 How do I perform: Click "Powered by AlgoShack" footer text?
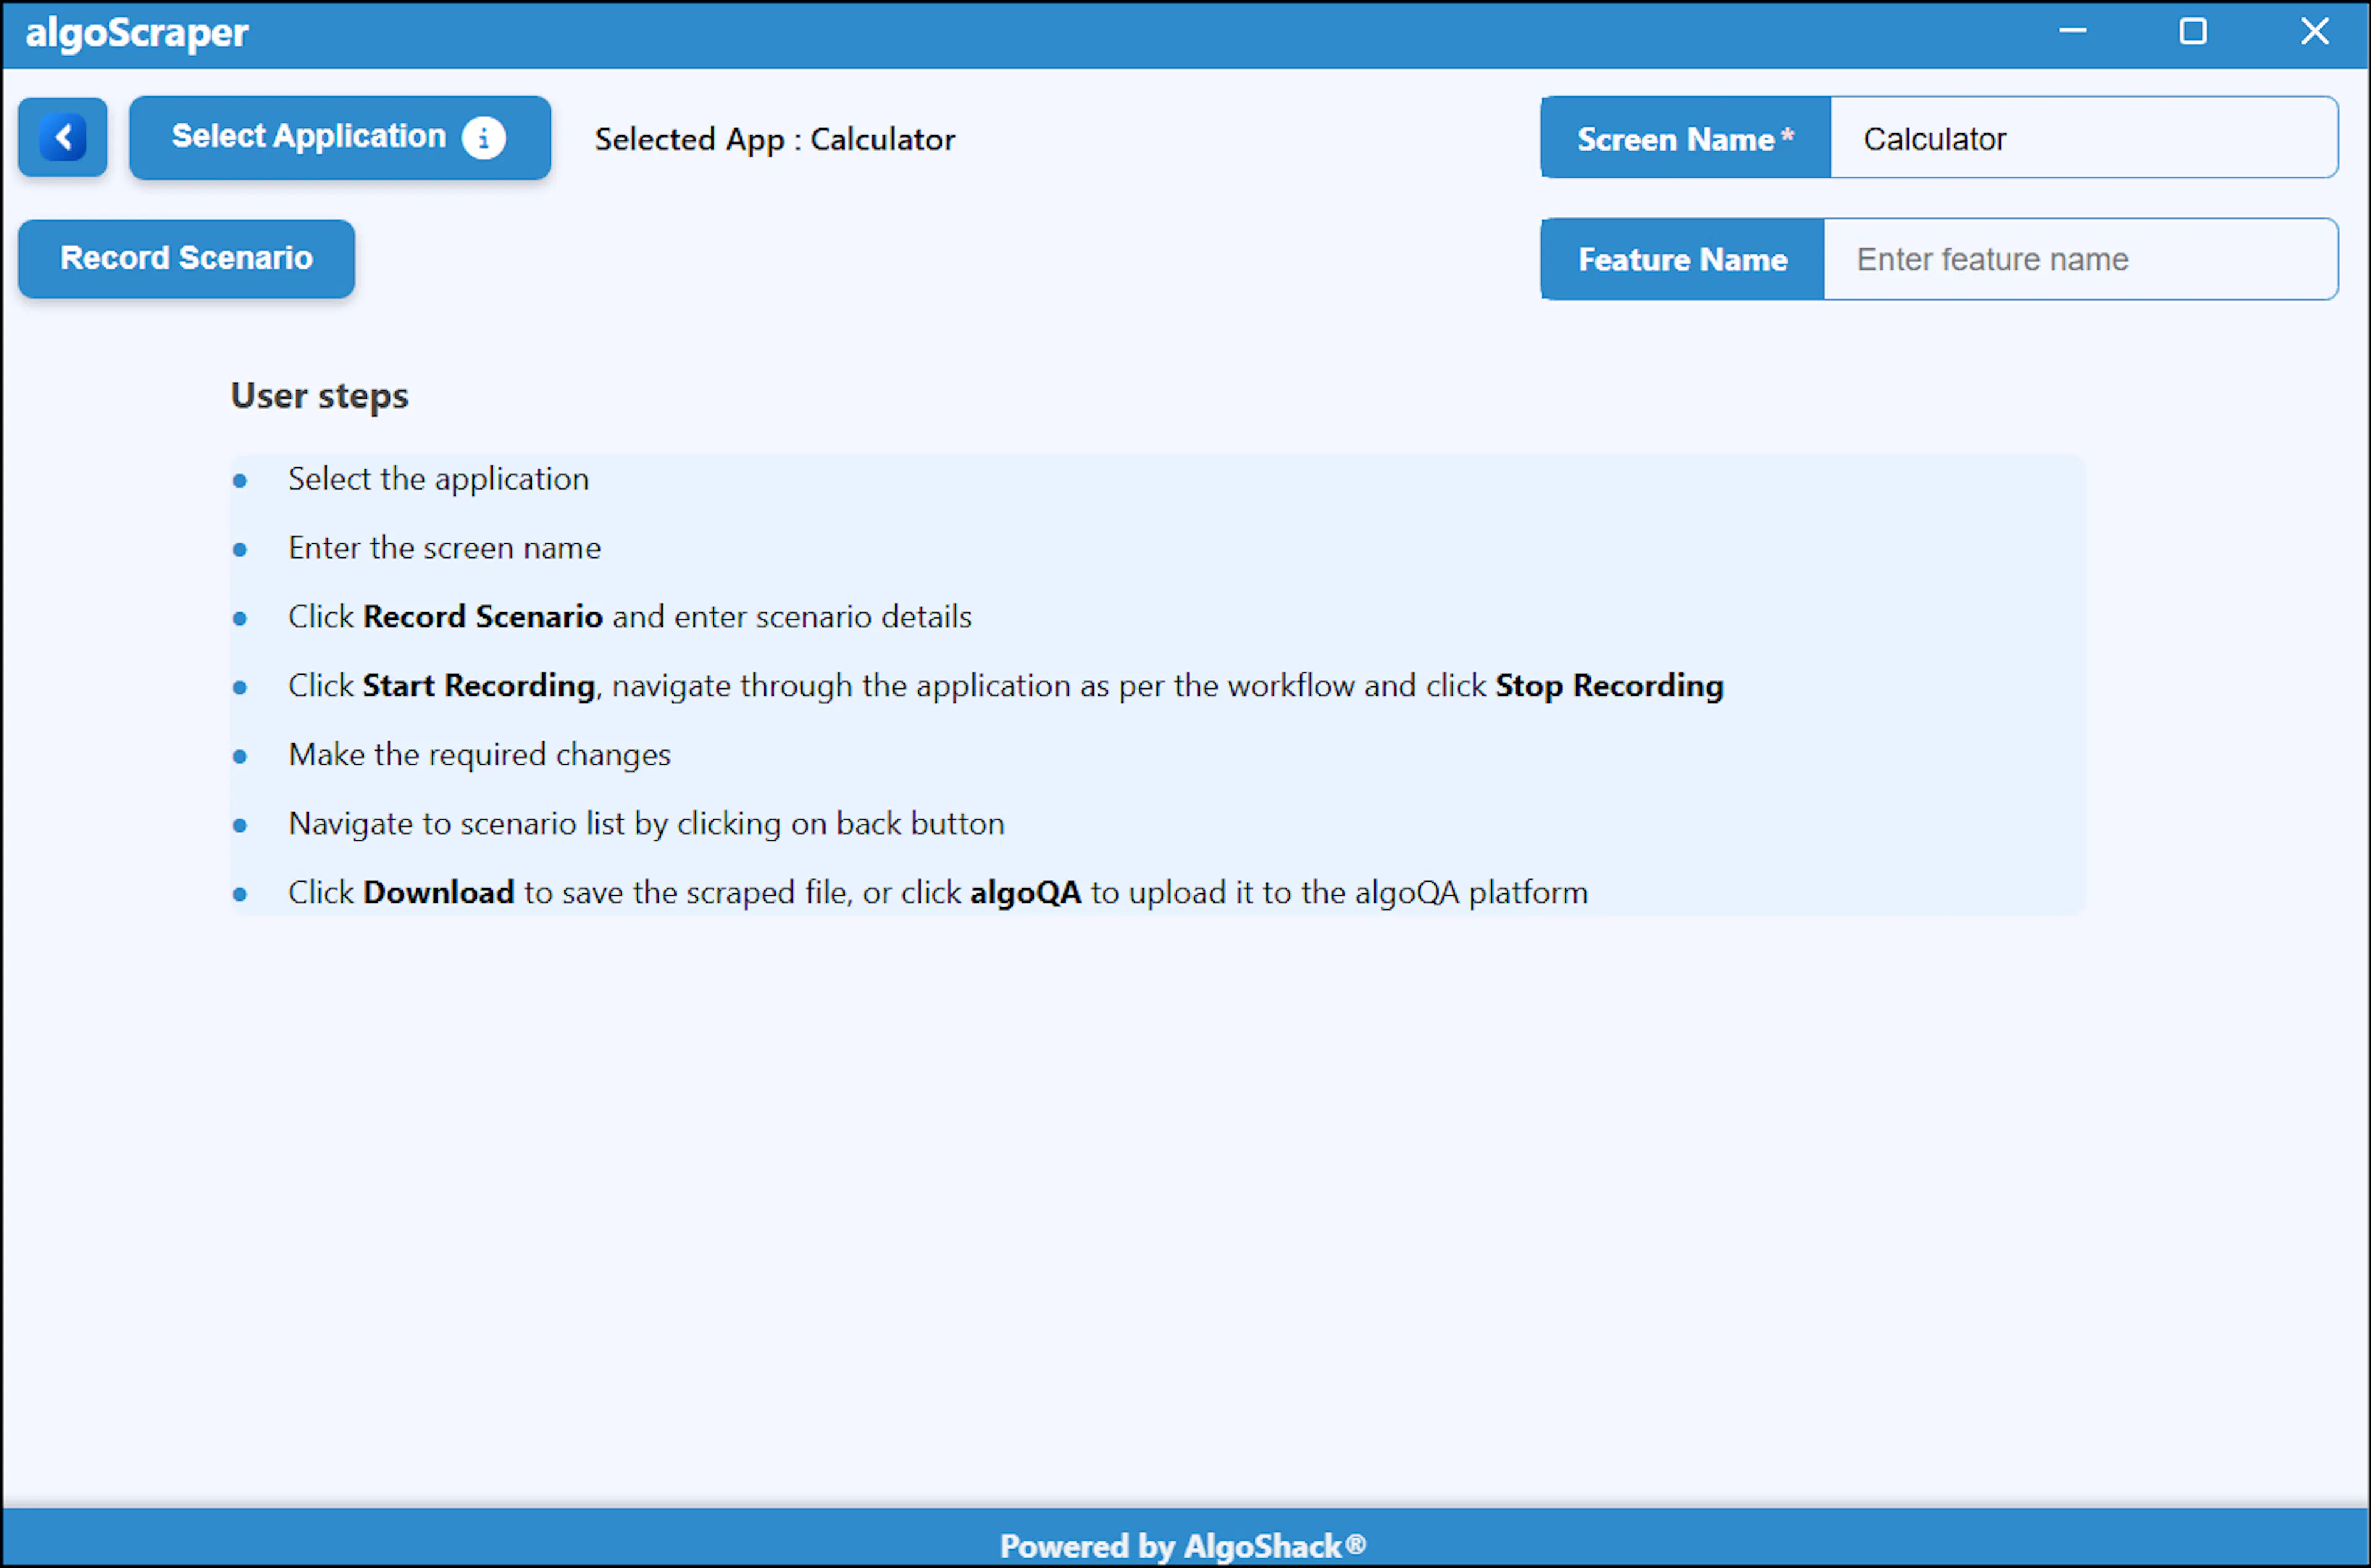click(x=1184, y=1546)
